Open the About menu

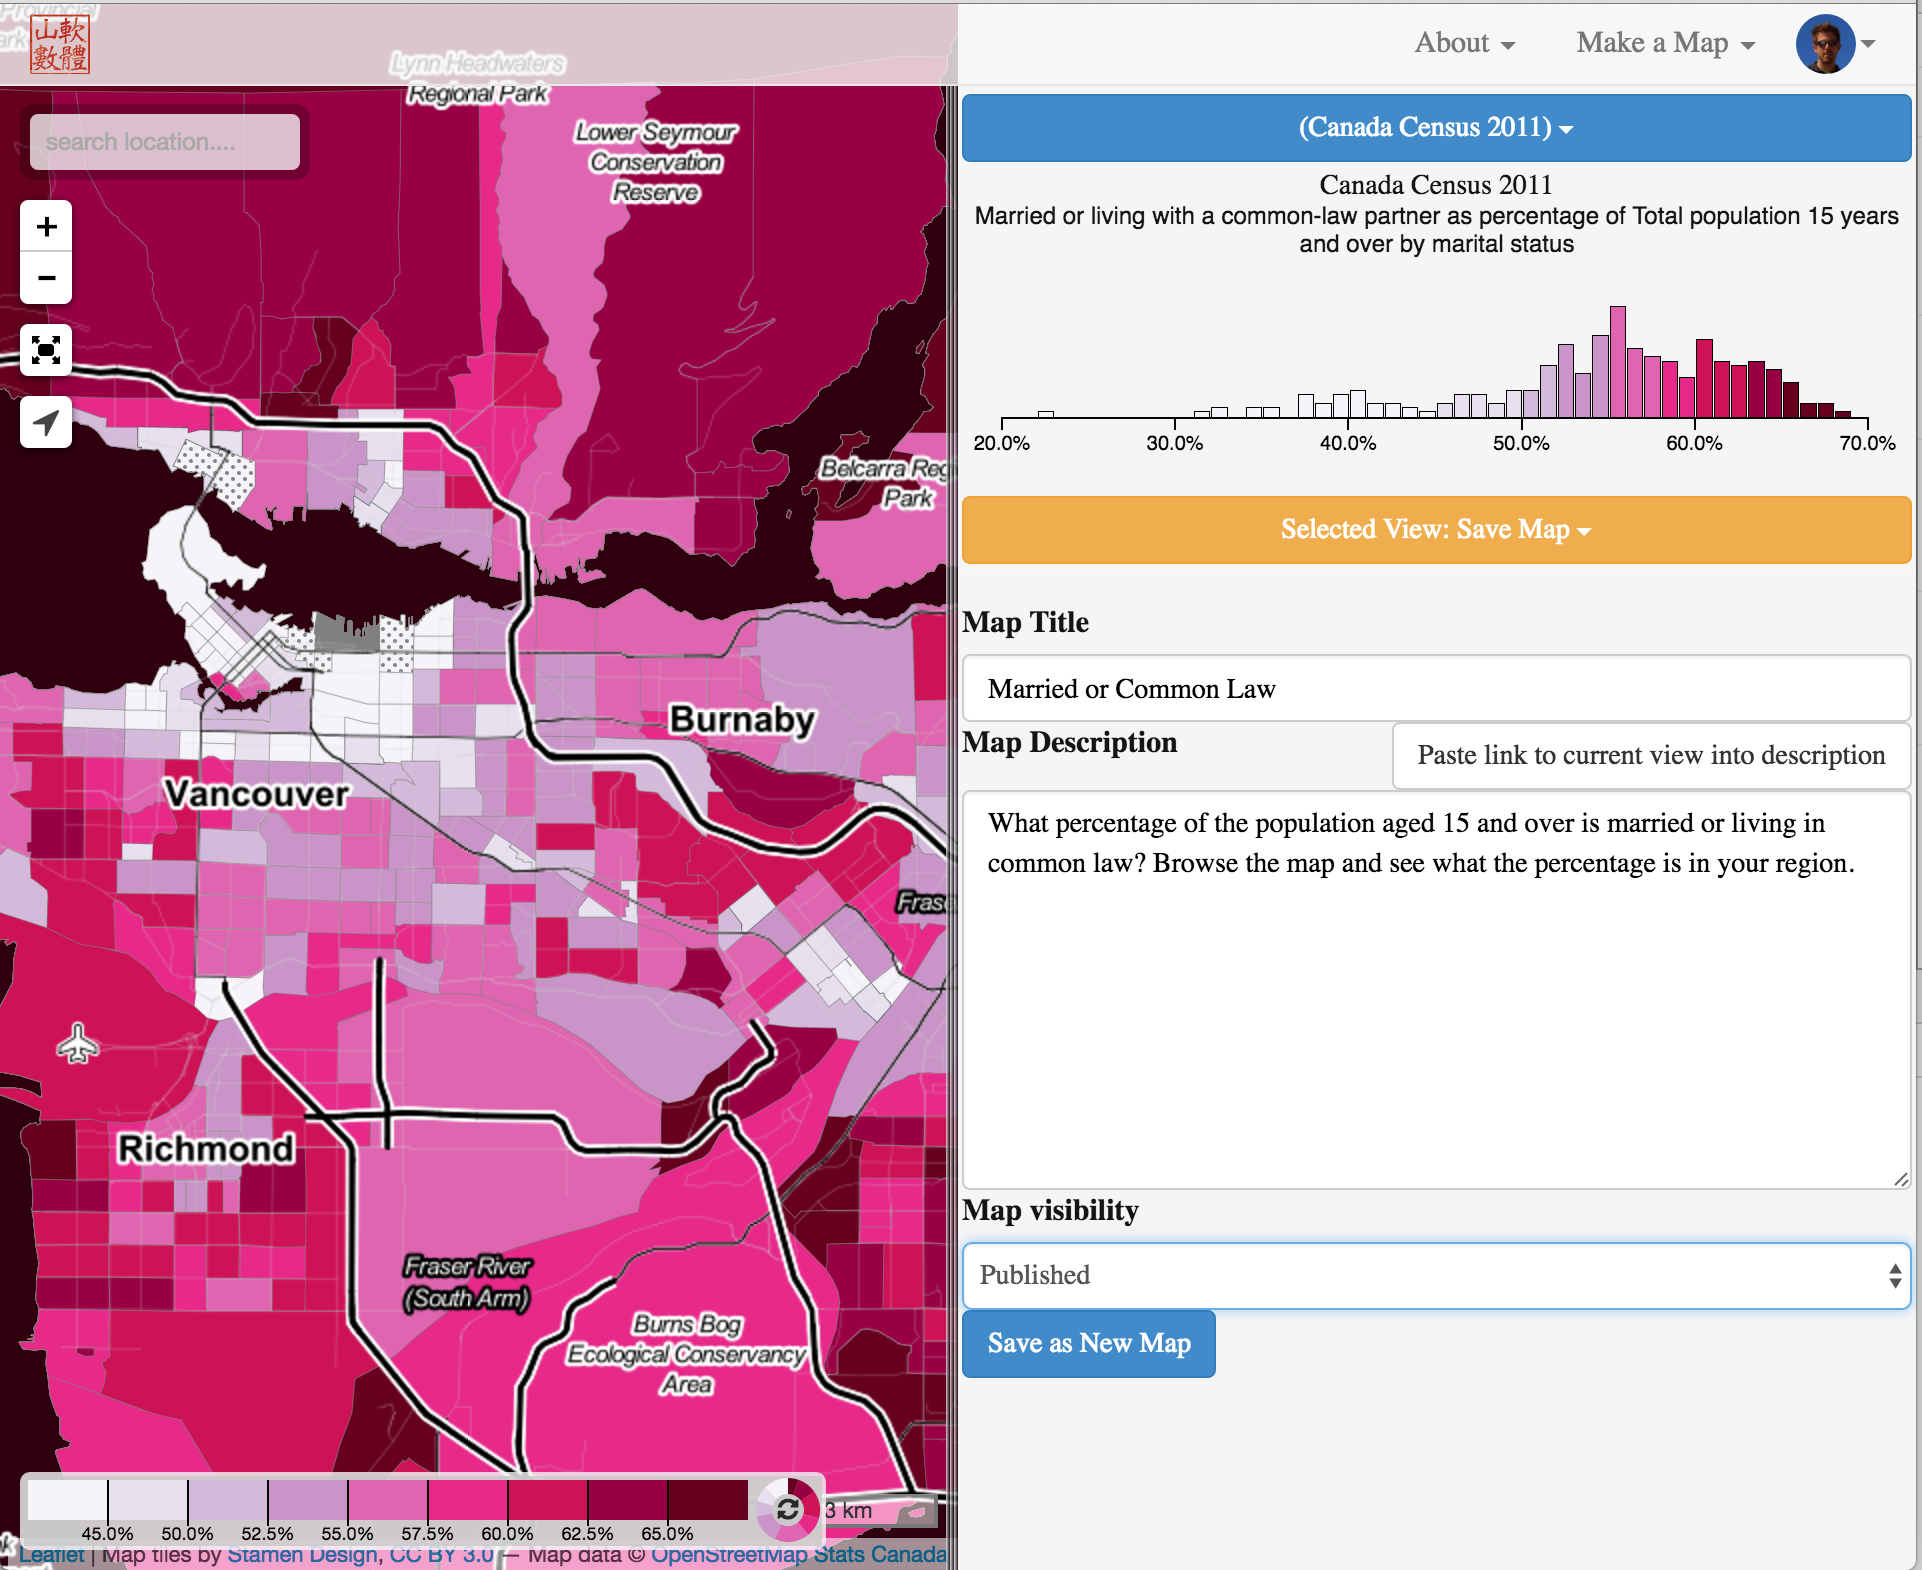tap(1464, 43)
